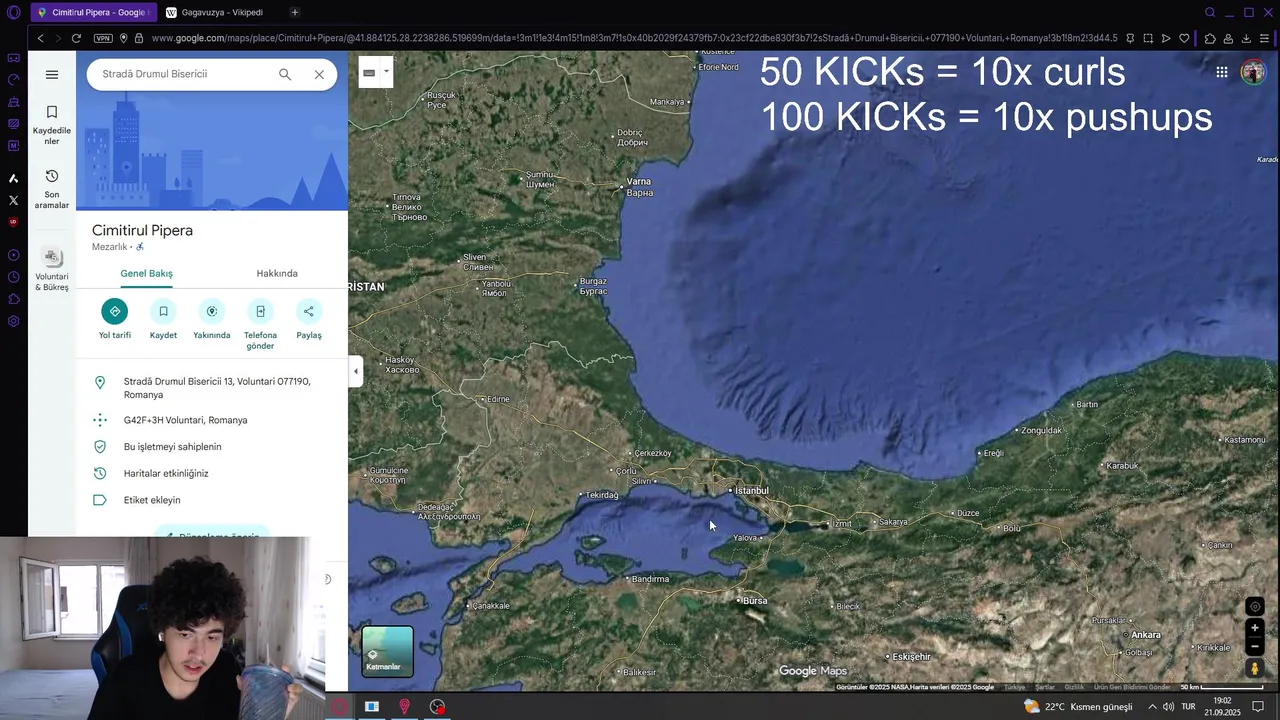Open Son aramalar recent searches

pyautogui.click(x=52, y=189)
